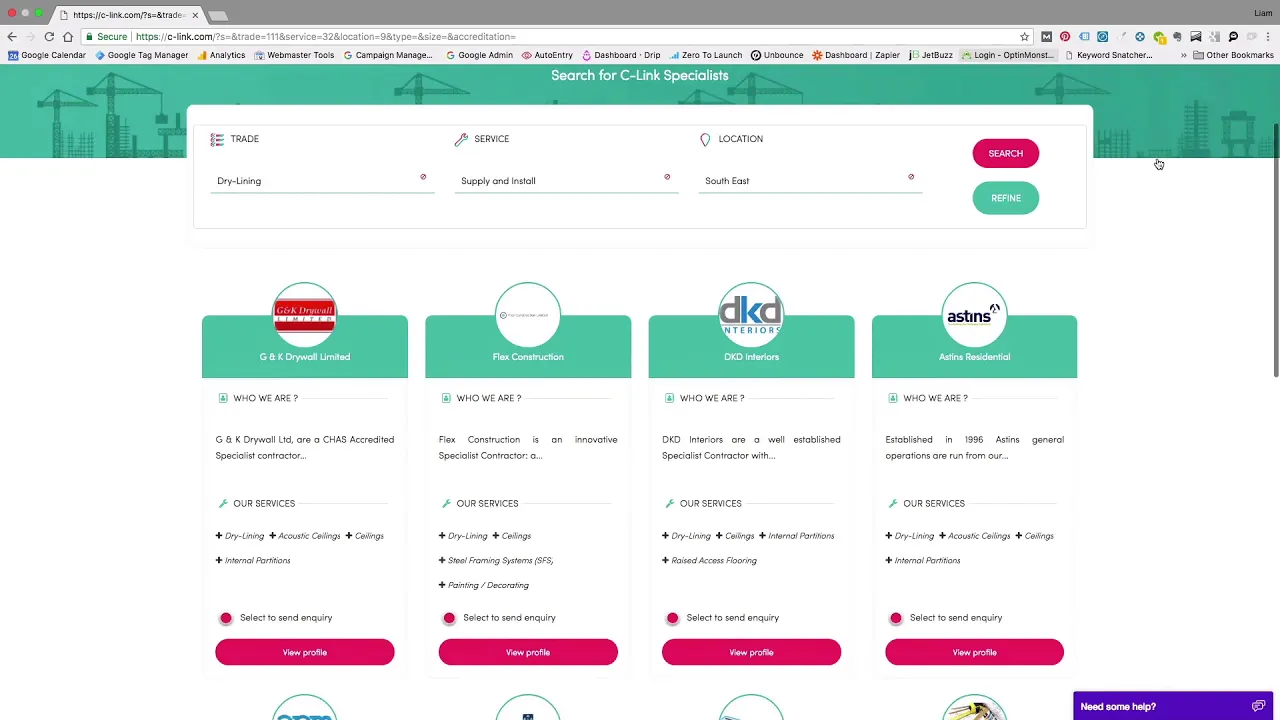The height and width of the screenshot is (720, 1280).
Task: View profile of G & K Drywall Limited
Action: (x=305, y=652)
